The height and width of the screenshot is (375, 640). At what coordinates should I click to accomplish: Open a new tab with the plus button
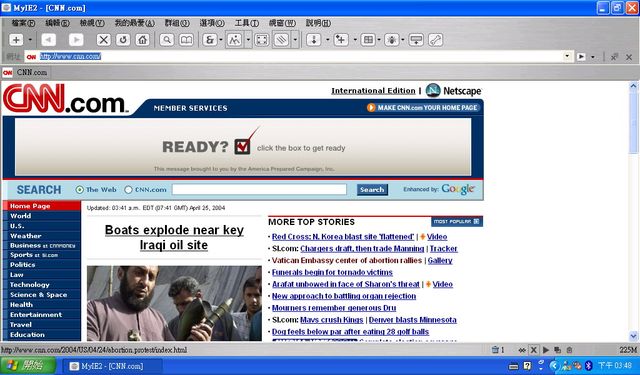click(16, 40)
